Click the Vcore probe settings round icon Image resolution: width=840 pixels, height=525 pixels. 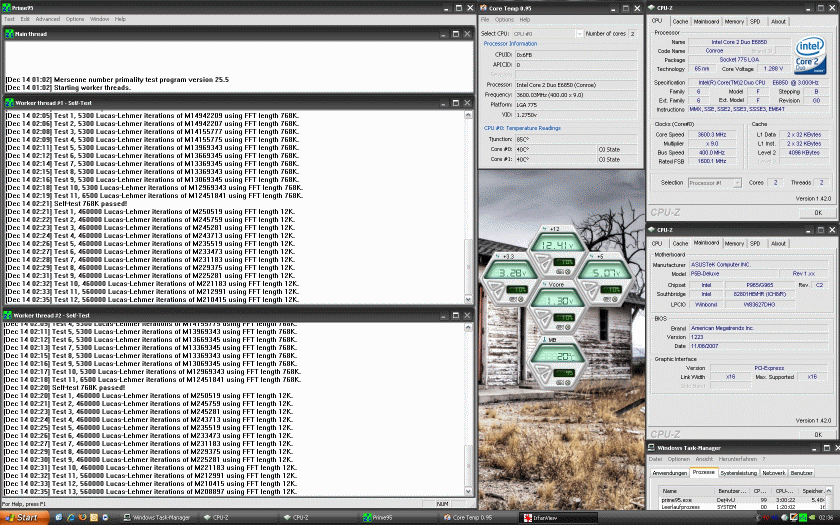(x=568, y=327)
